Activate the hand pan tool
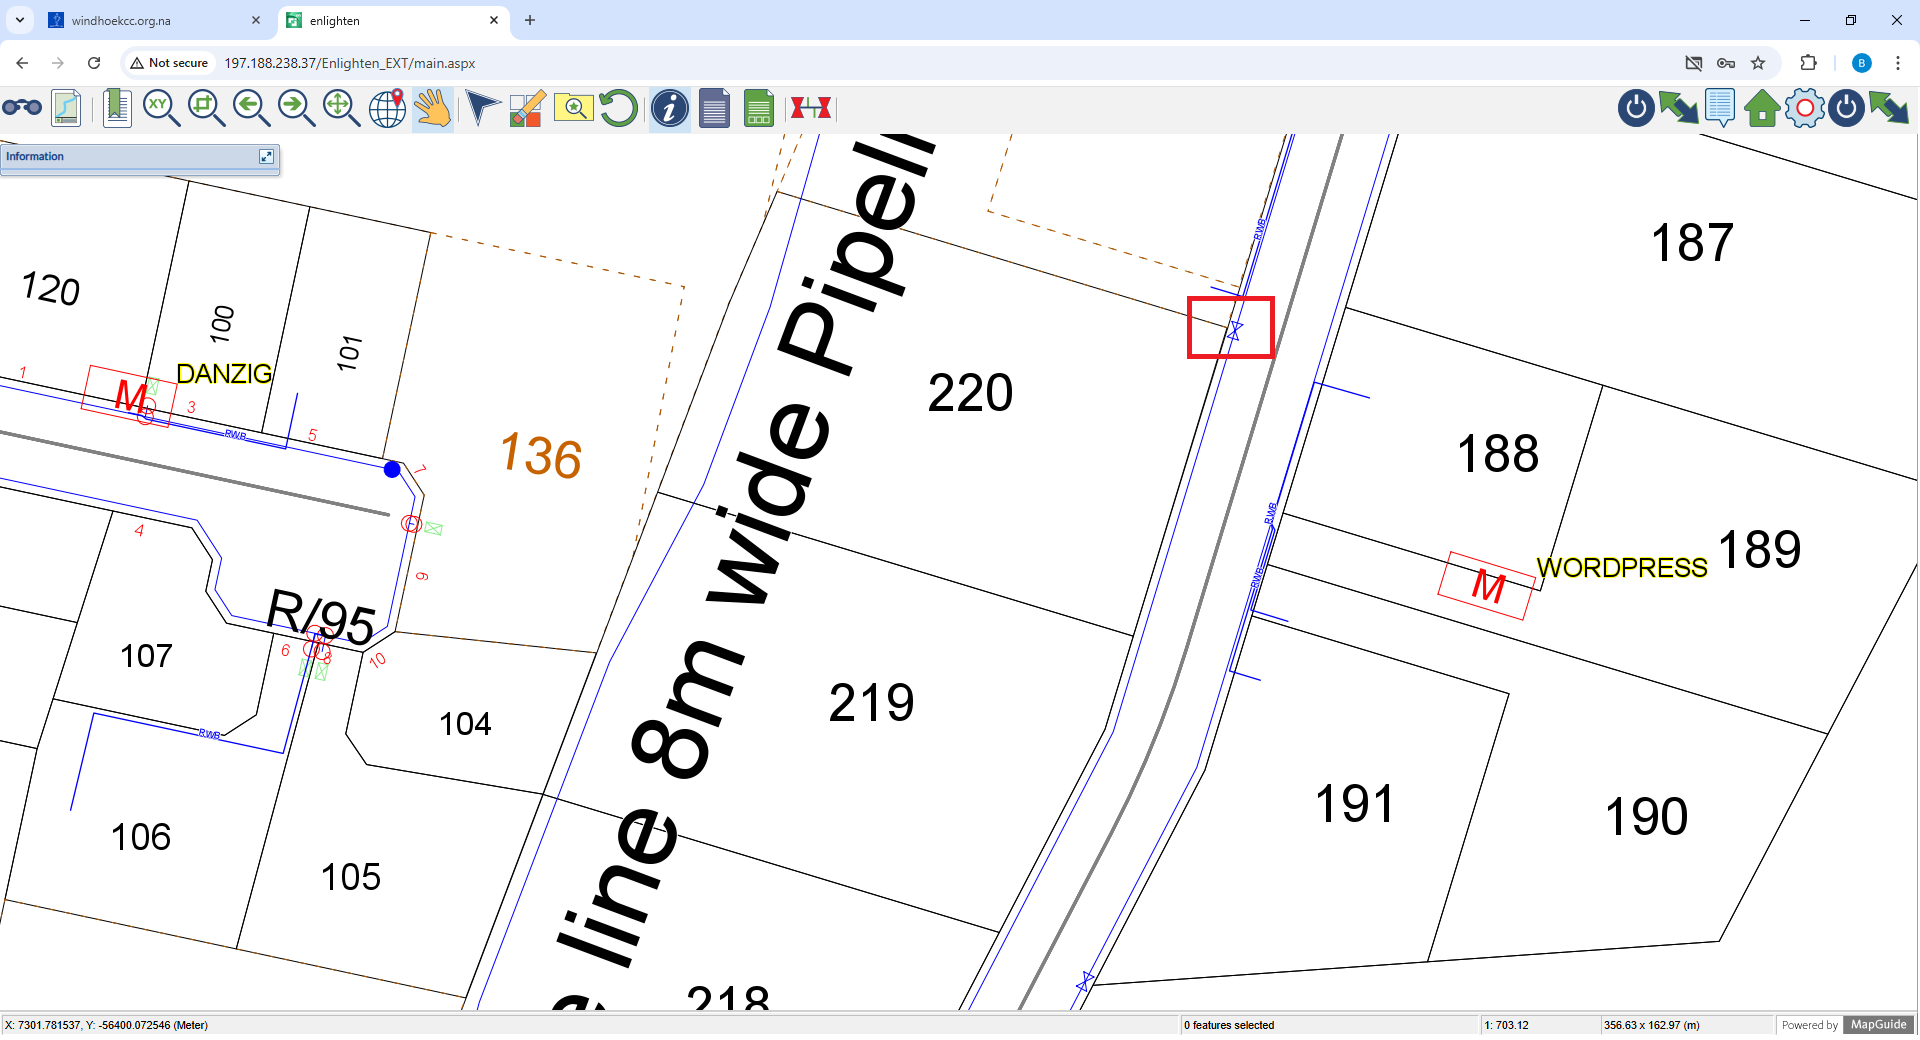 pyautogui.click(x=433, y=108)
